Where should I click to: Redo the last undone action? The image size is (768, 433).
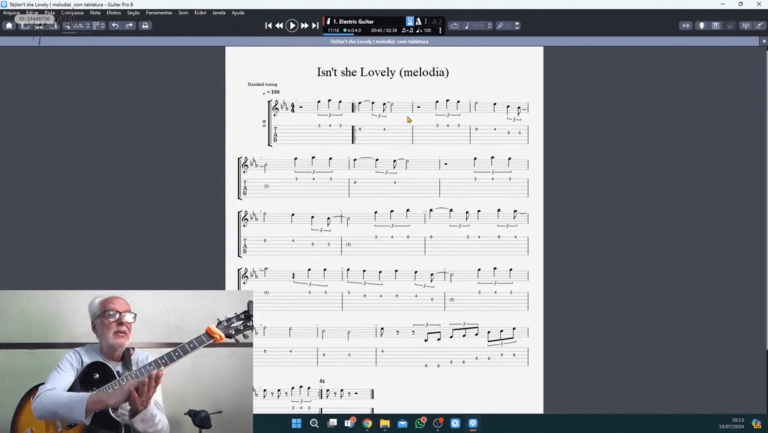(x=129, y=25)
